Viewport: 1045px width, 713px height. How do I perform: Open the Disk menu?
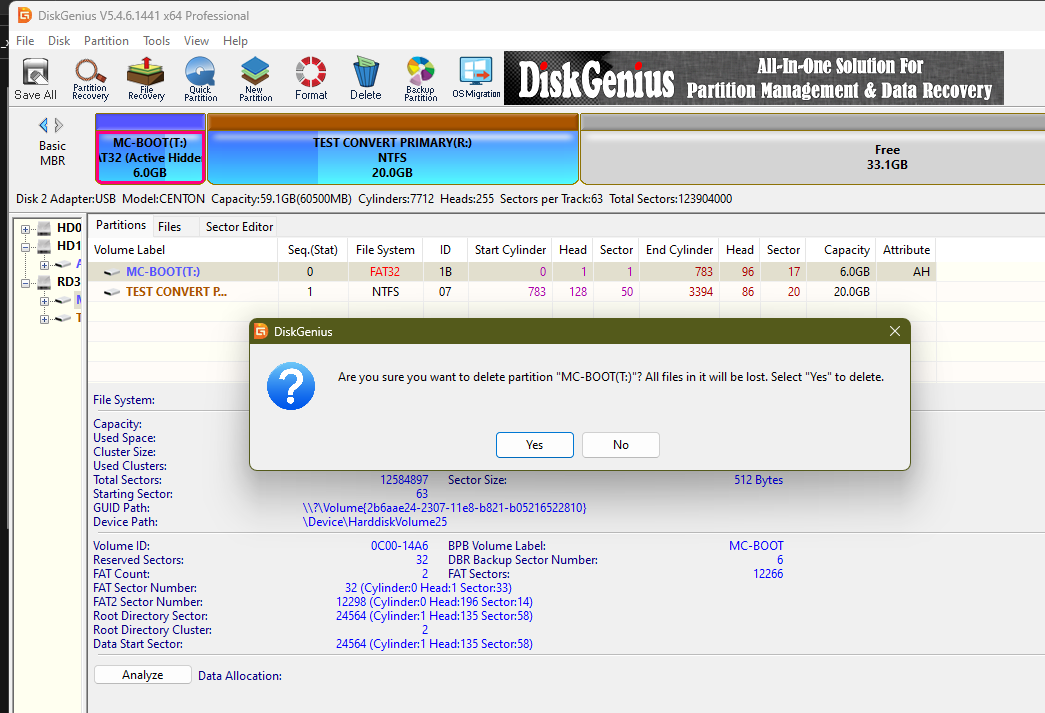pos(59,41)
